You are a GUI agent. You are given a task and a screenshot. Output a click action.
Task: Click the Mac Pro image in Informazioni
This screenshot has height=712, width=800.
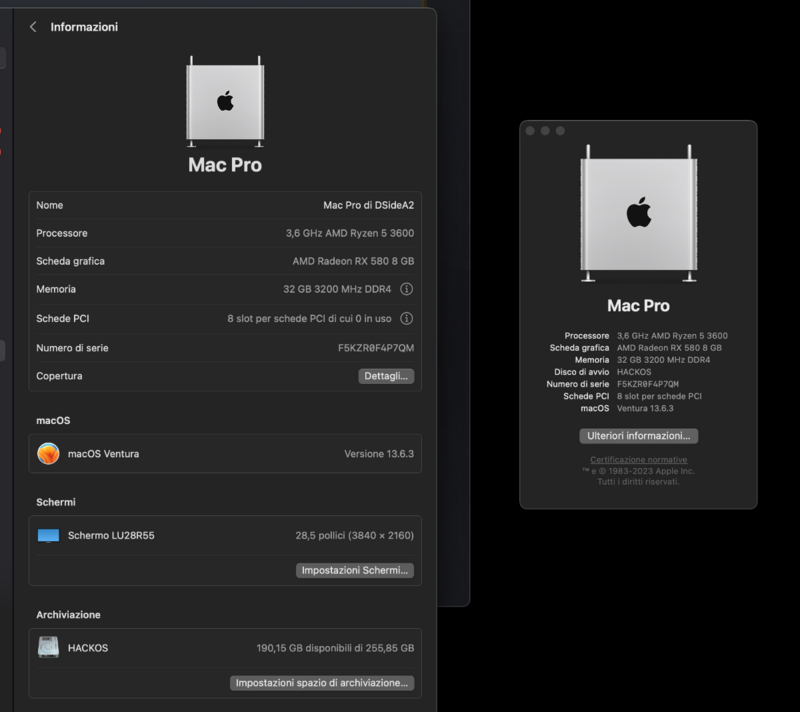pos(225,101)
